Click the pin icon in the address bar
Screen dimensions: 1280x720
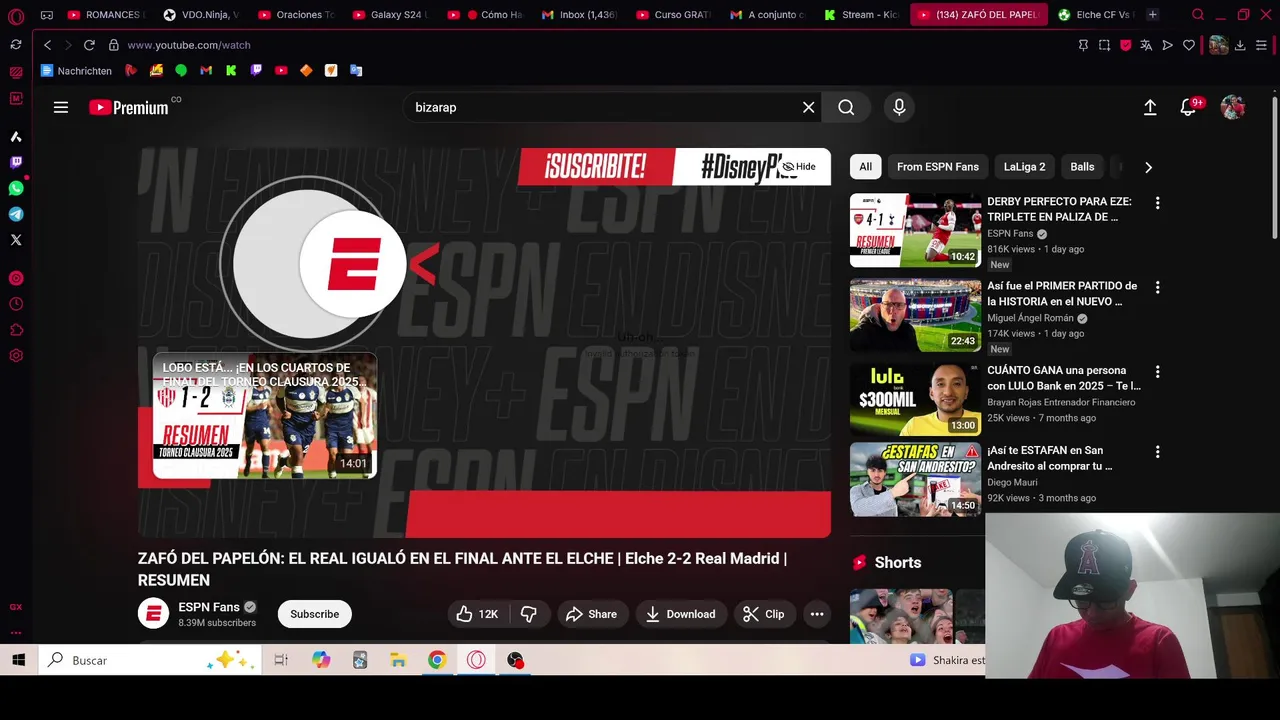[x=1083, y=45]
